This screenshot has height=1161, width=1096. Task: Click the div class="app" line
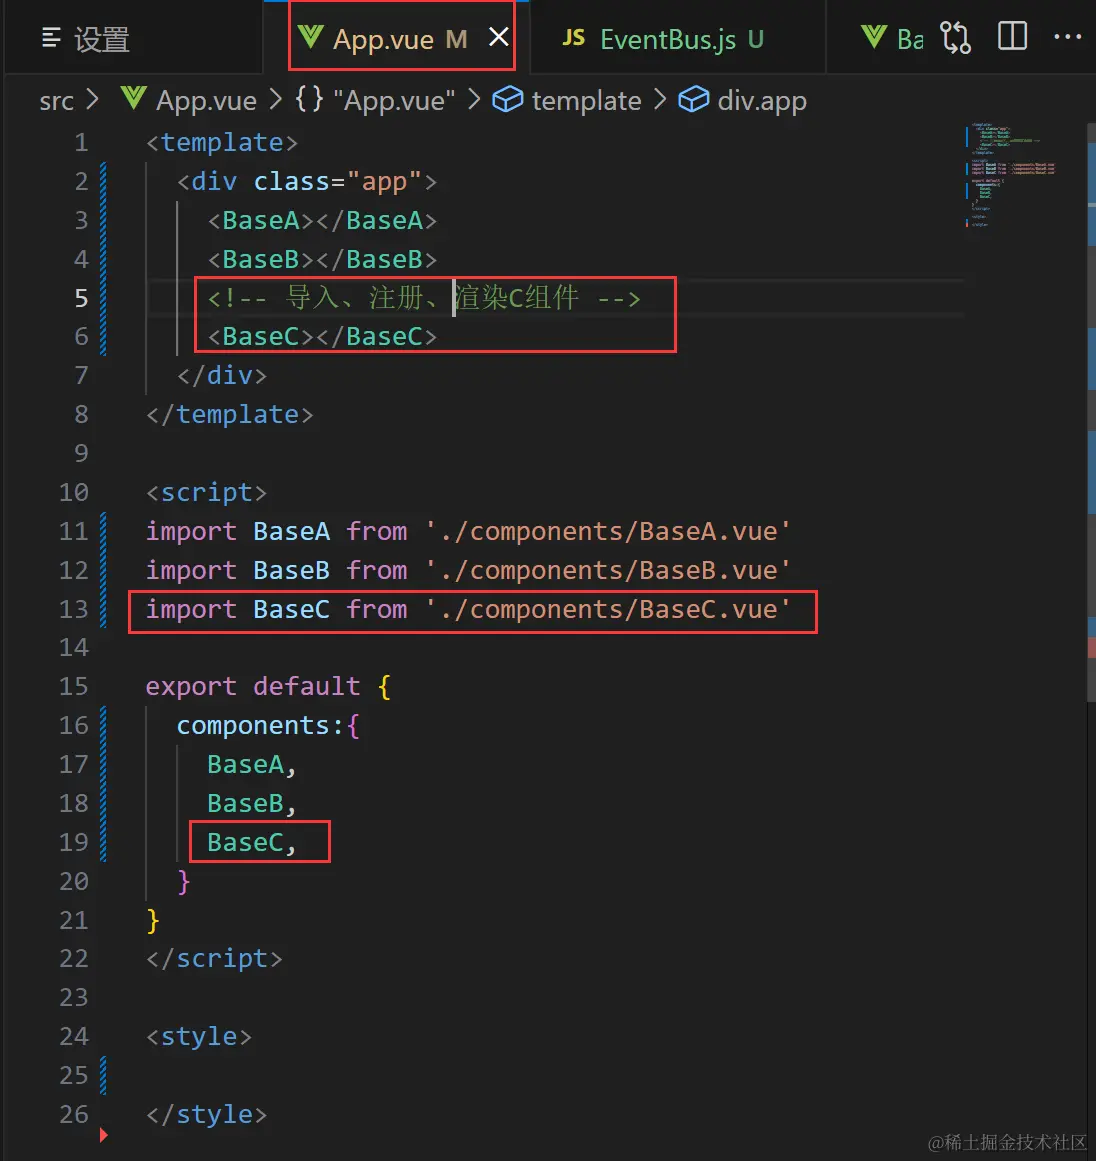[x=307, y=181]
